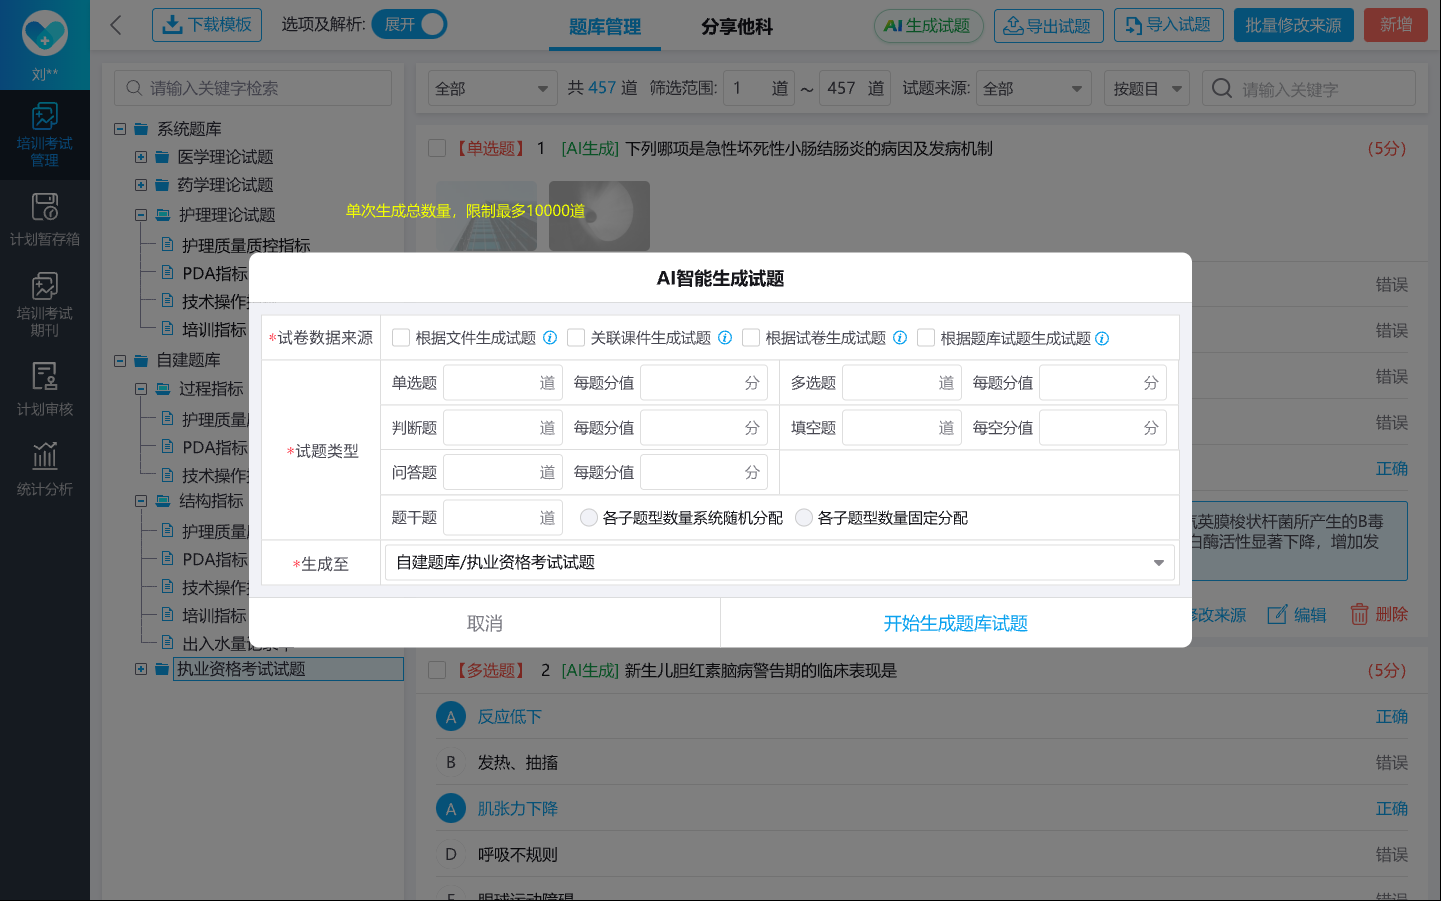Open 计划审核 sidebar icon
The height and width of the screenshot is (901, 1441).
coord(44,388)
